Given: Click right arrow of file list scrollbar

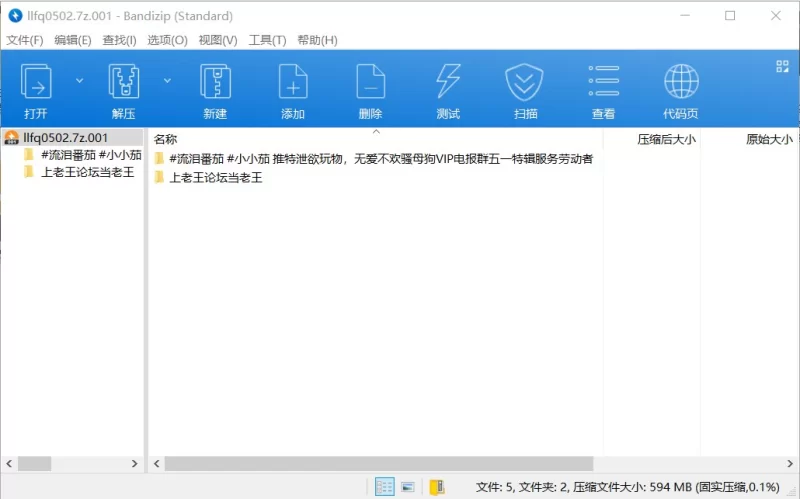Looking at the screenshot, I should pos(790,463).
